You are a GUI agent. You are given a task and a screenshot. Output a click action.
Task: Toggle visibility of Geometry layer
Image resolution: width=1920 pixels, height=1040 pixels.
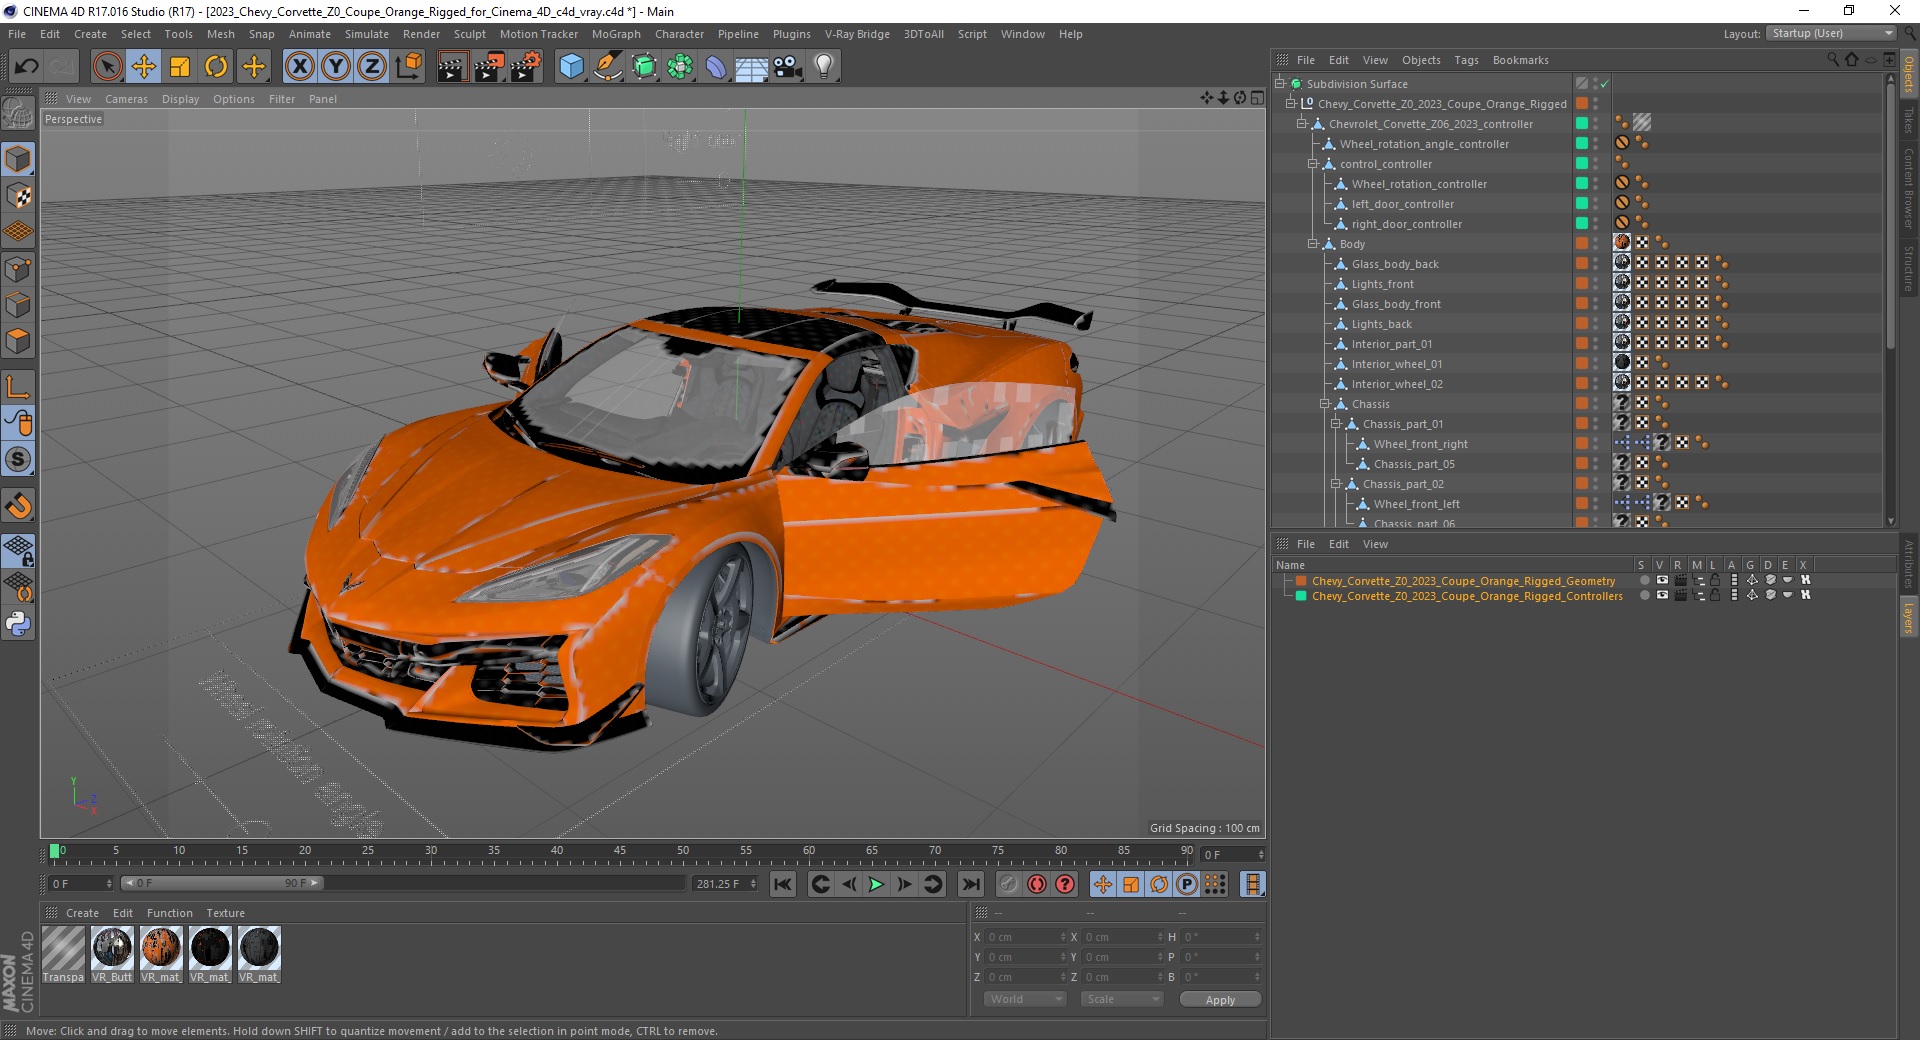click(x=1662, y=580)
